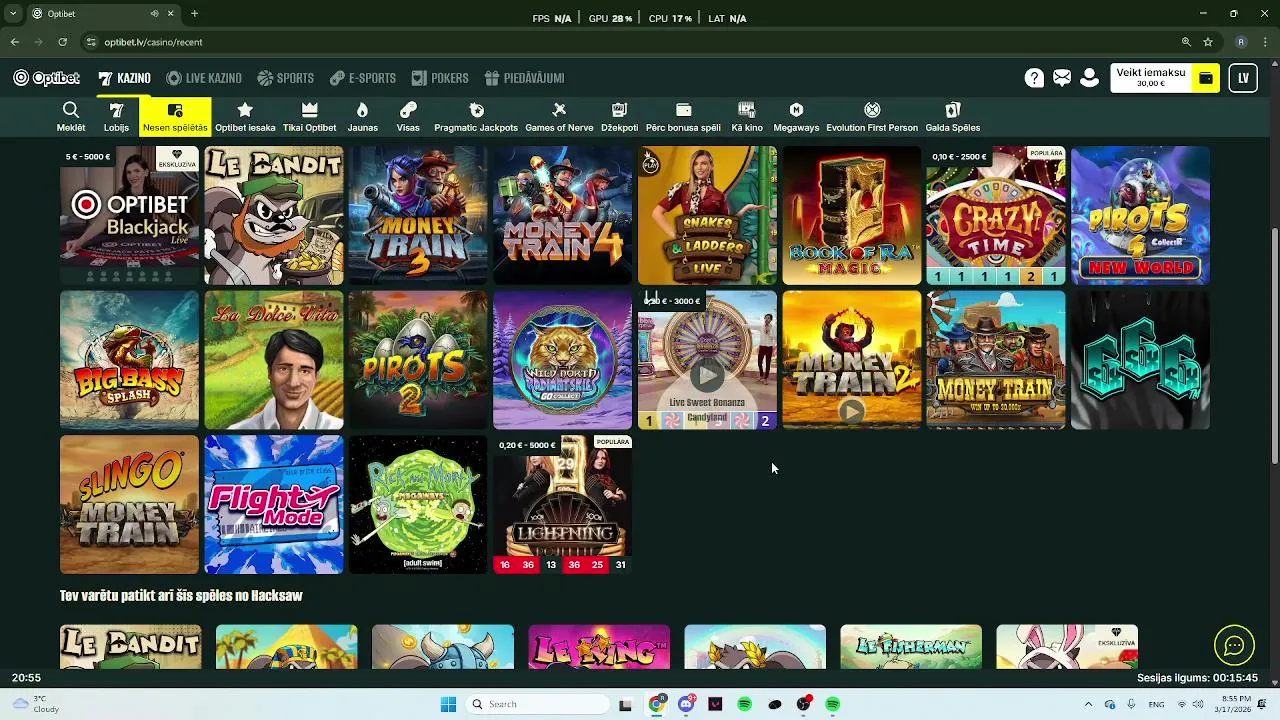Open a new browser tab
This screenshot has height=720, width=1280.
pos(194,13)
